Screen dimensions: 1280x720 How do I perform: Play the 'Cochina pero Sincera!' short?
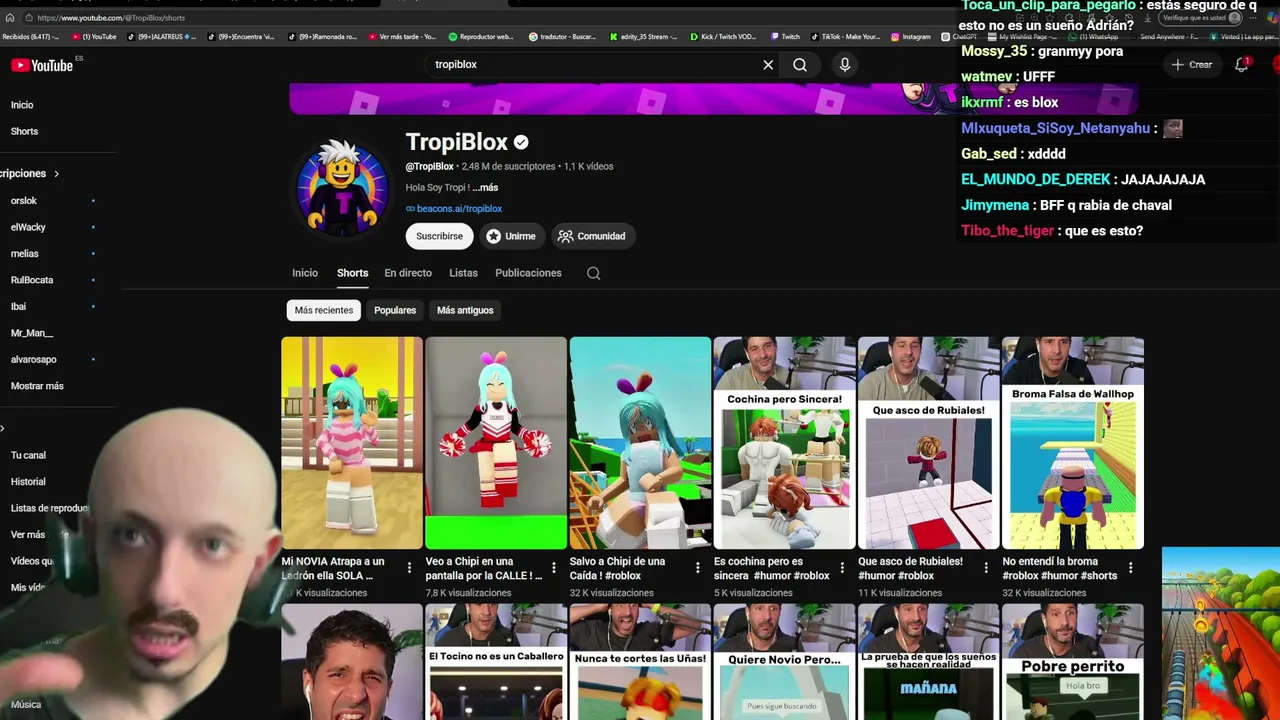(784, 443)
